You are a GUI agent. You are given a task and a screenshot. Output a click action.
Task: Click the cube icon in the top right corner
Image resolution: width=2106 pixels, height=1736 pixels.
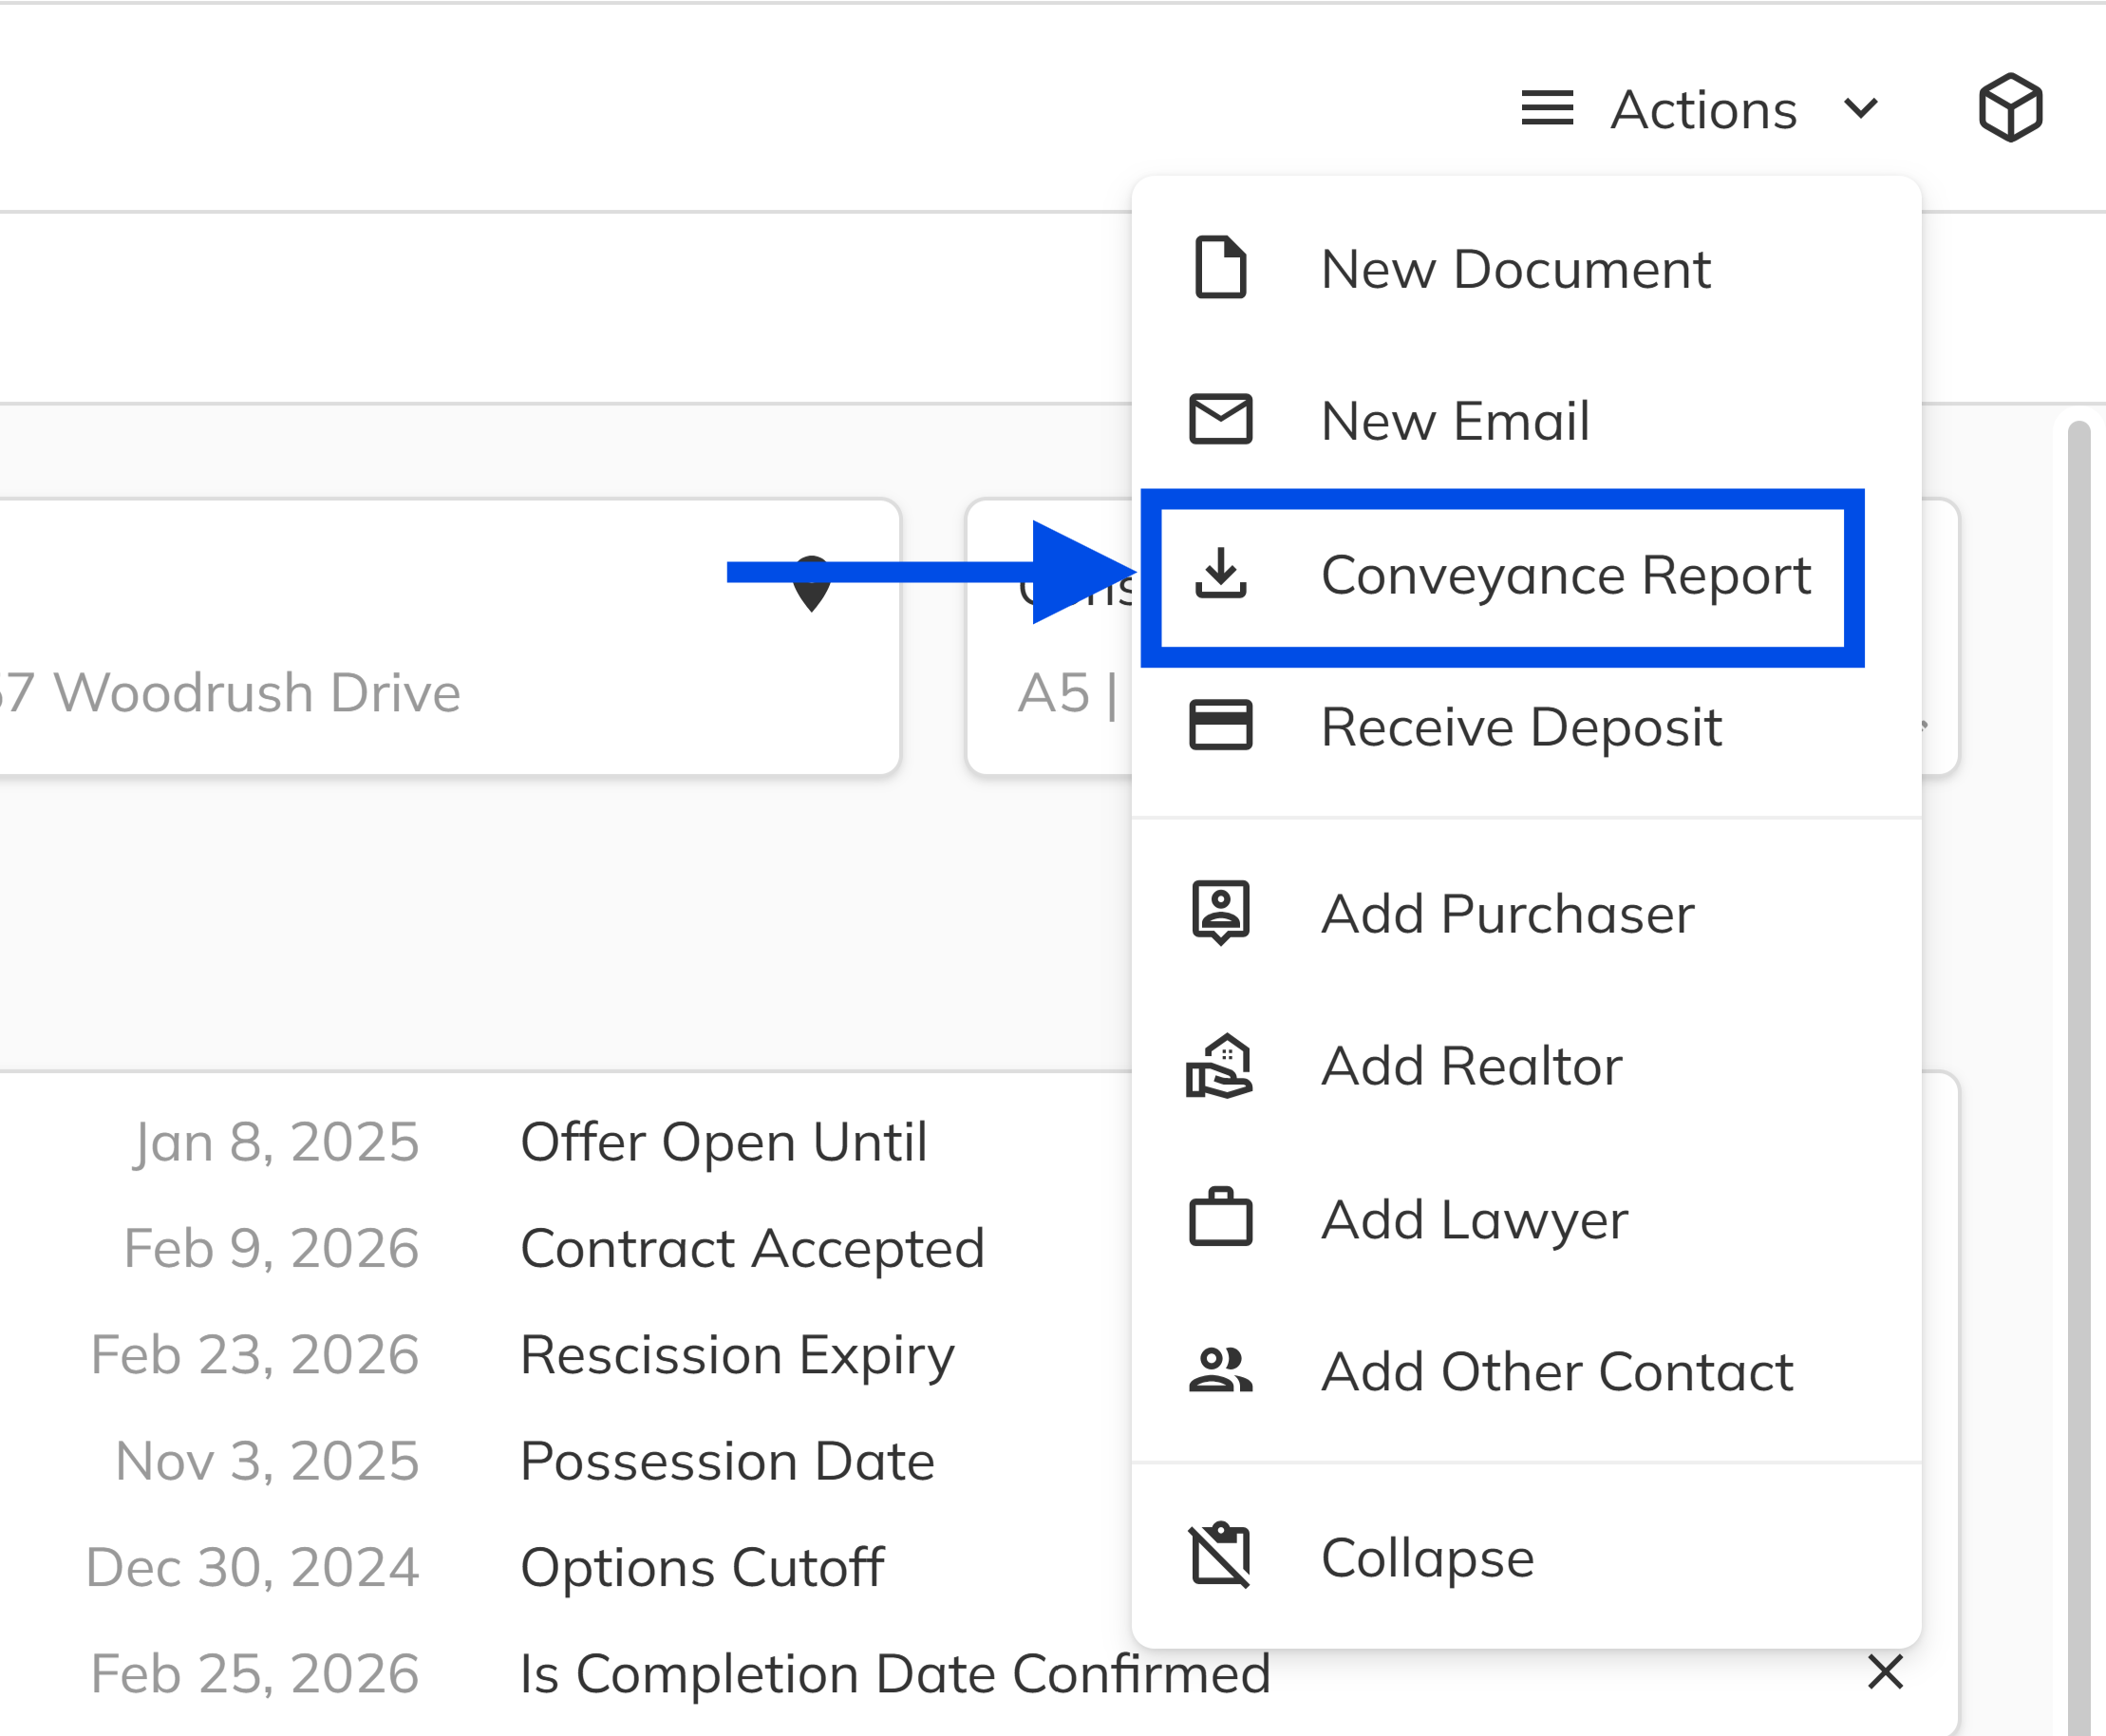2009,107
